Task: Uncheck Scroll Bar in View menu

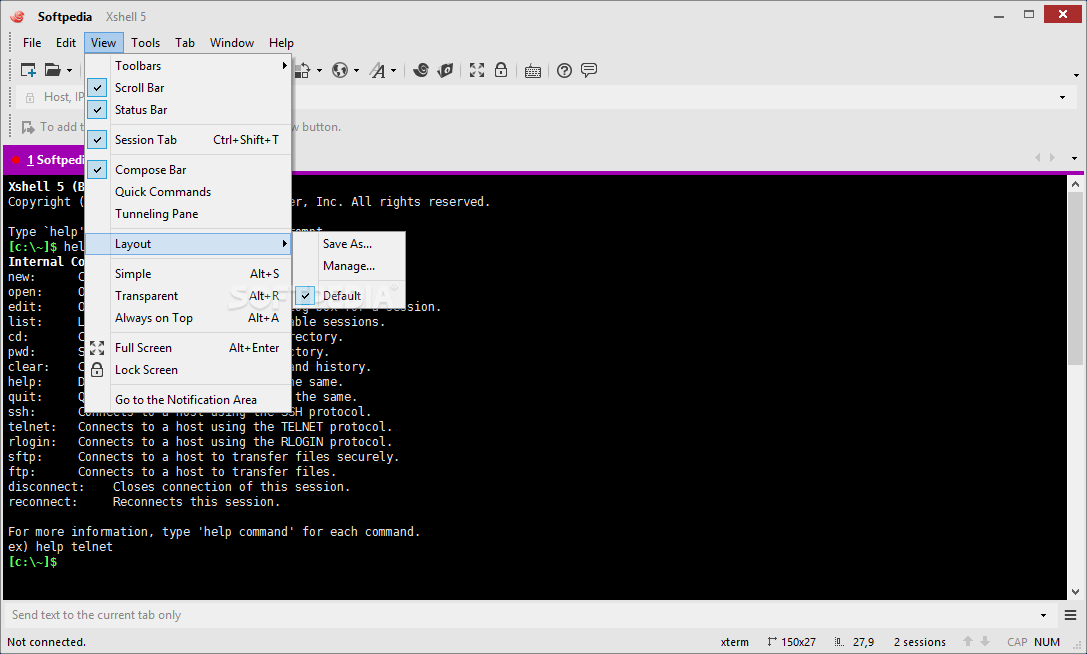Action: [140, 88]
